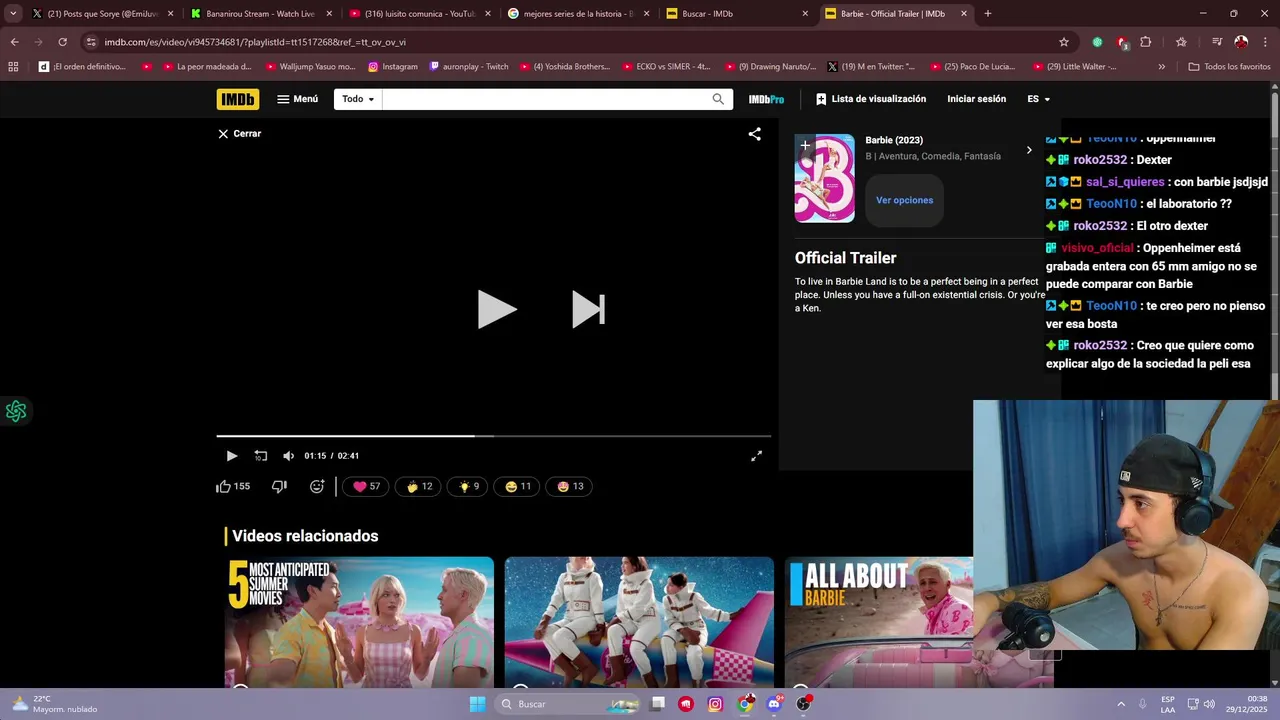Screen dimensions: 1280x720
Task: Open the astronaut Barbies video thumbnail
Action: coord(639,621)
